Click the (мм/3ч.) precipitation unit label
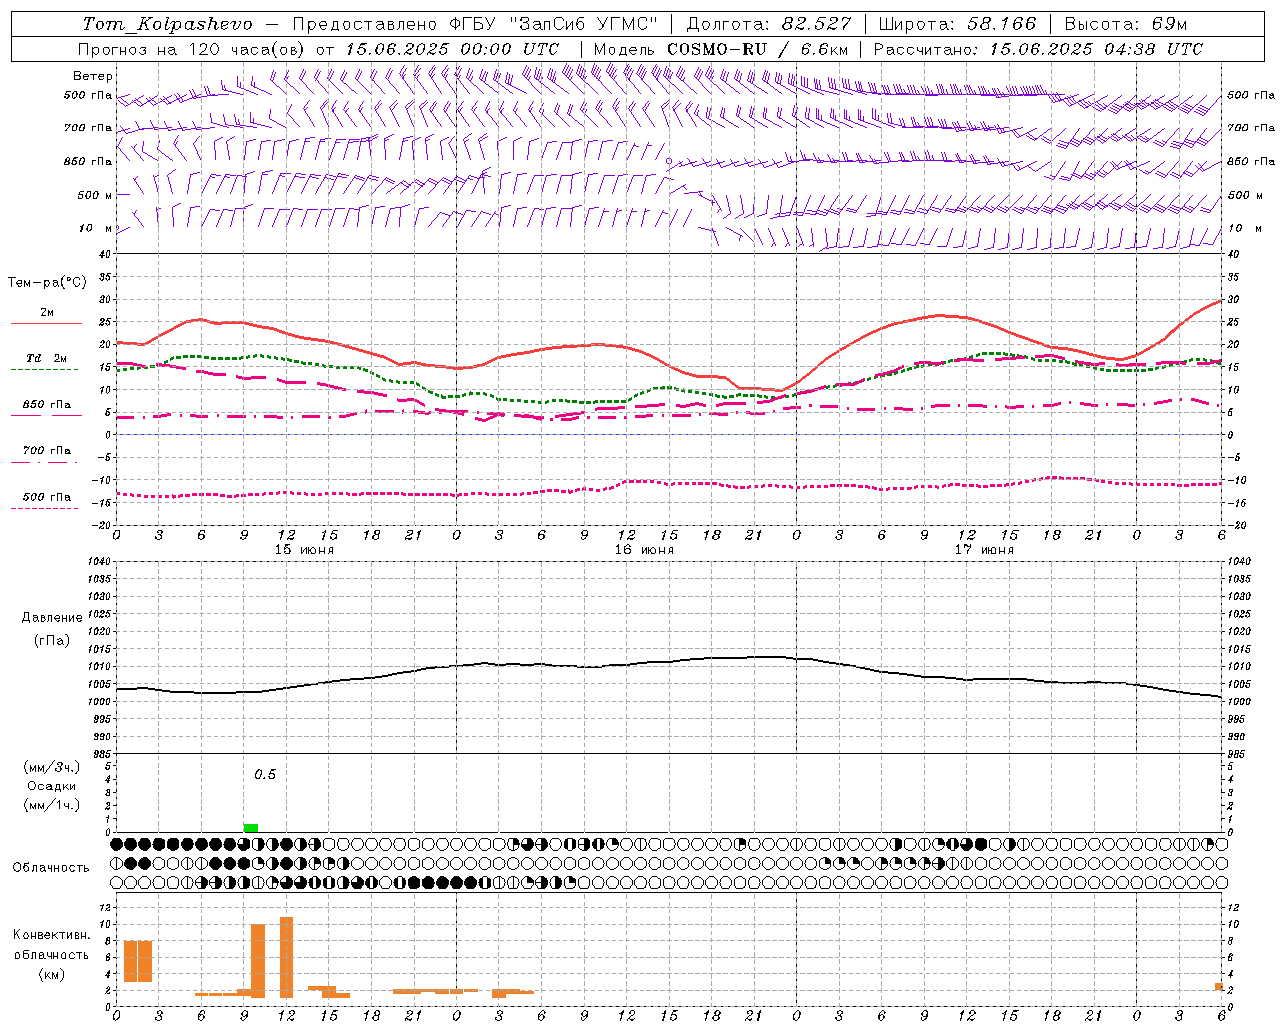Image resolution: width=1280 pixels, height=1024 pixels. [52, 767]
